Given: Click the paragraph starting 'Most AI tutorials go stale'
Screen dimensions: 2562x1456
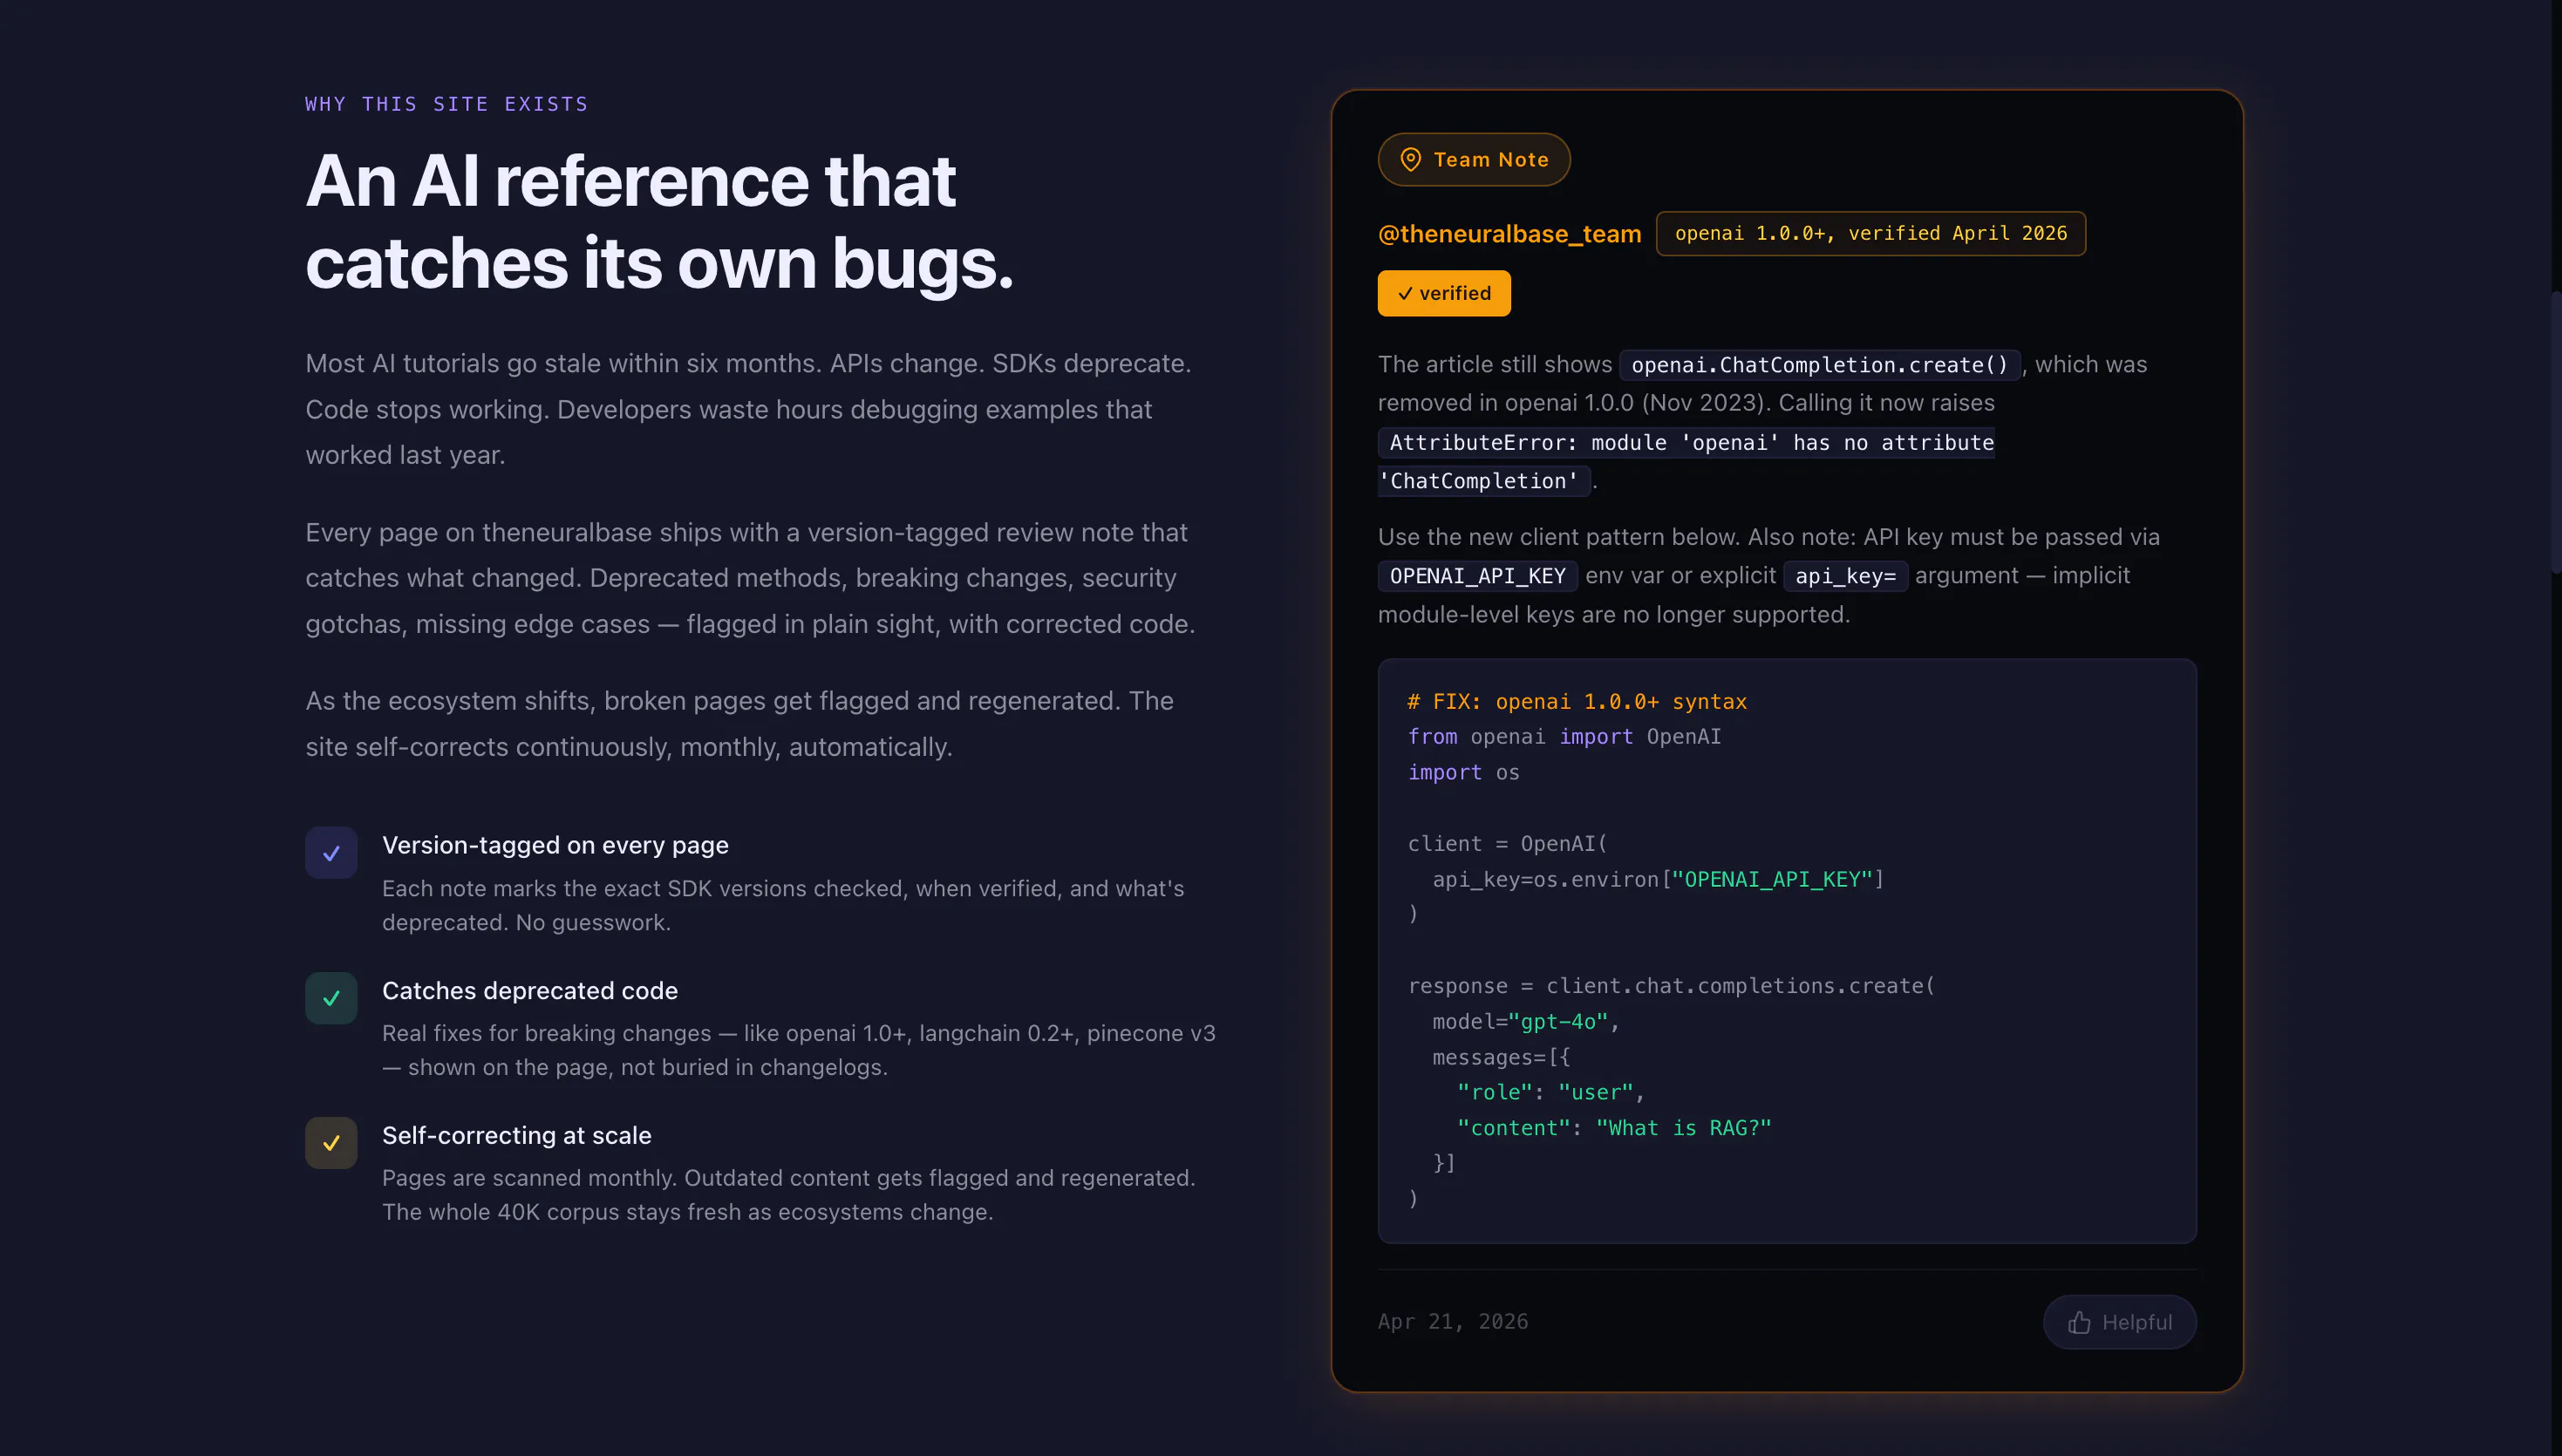Looking at the screenshot, I should [748, 409].
